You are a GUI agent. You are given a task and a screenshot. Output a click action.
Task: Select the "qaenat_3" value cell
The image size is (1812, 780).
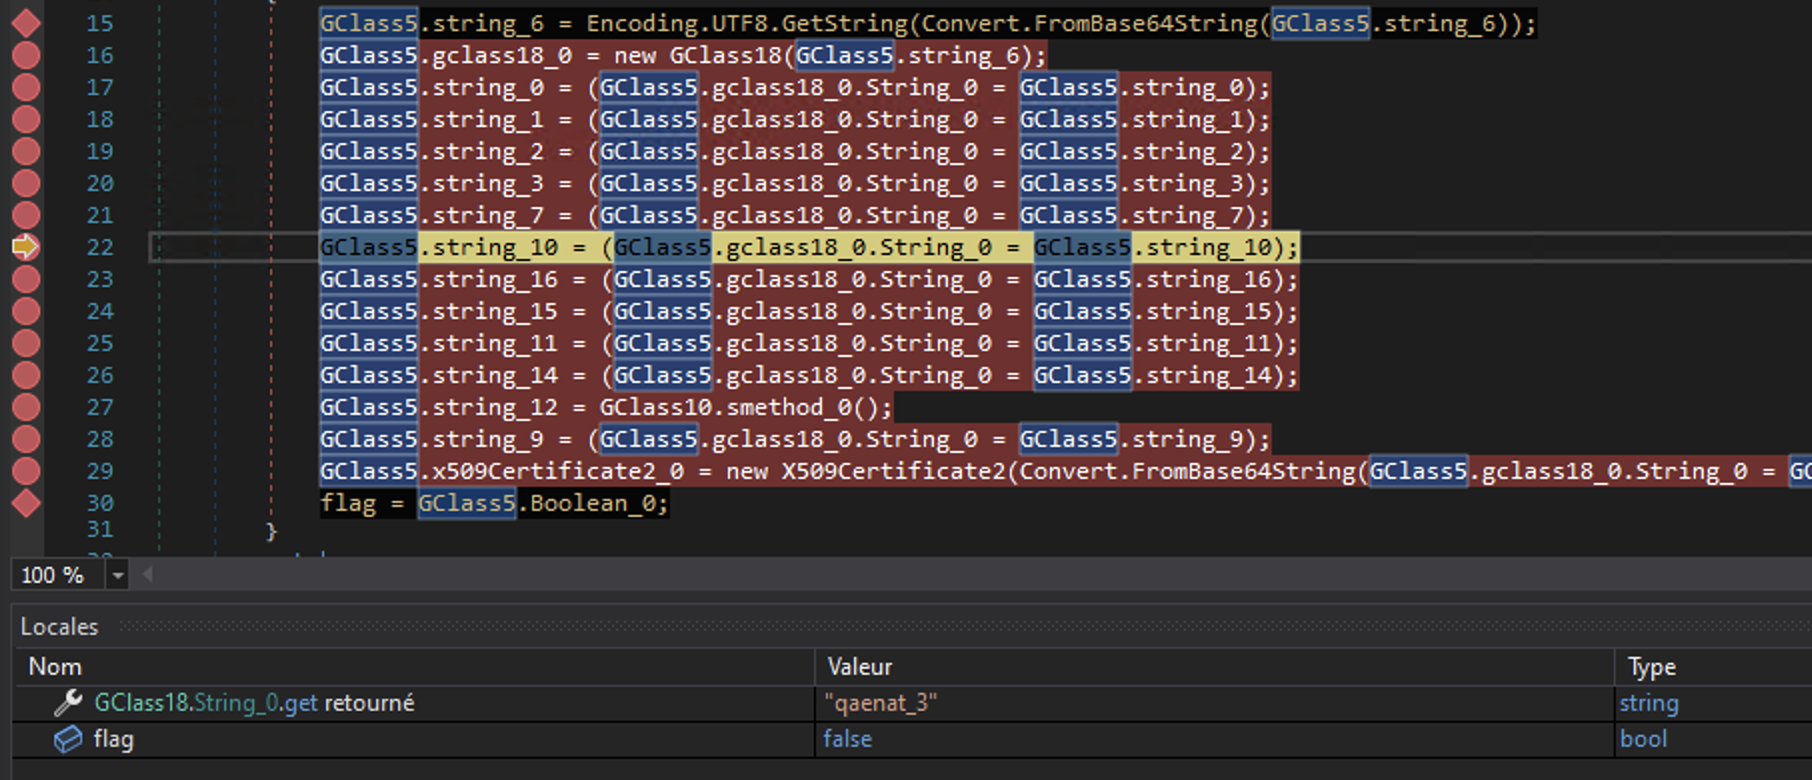[x=880, y=703]
